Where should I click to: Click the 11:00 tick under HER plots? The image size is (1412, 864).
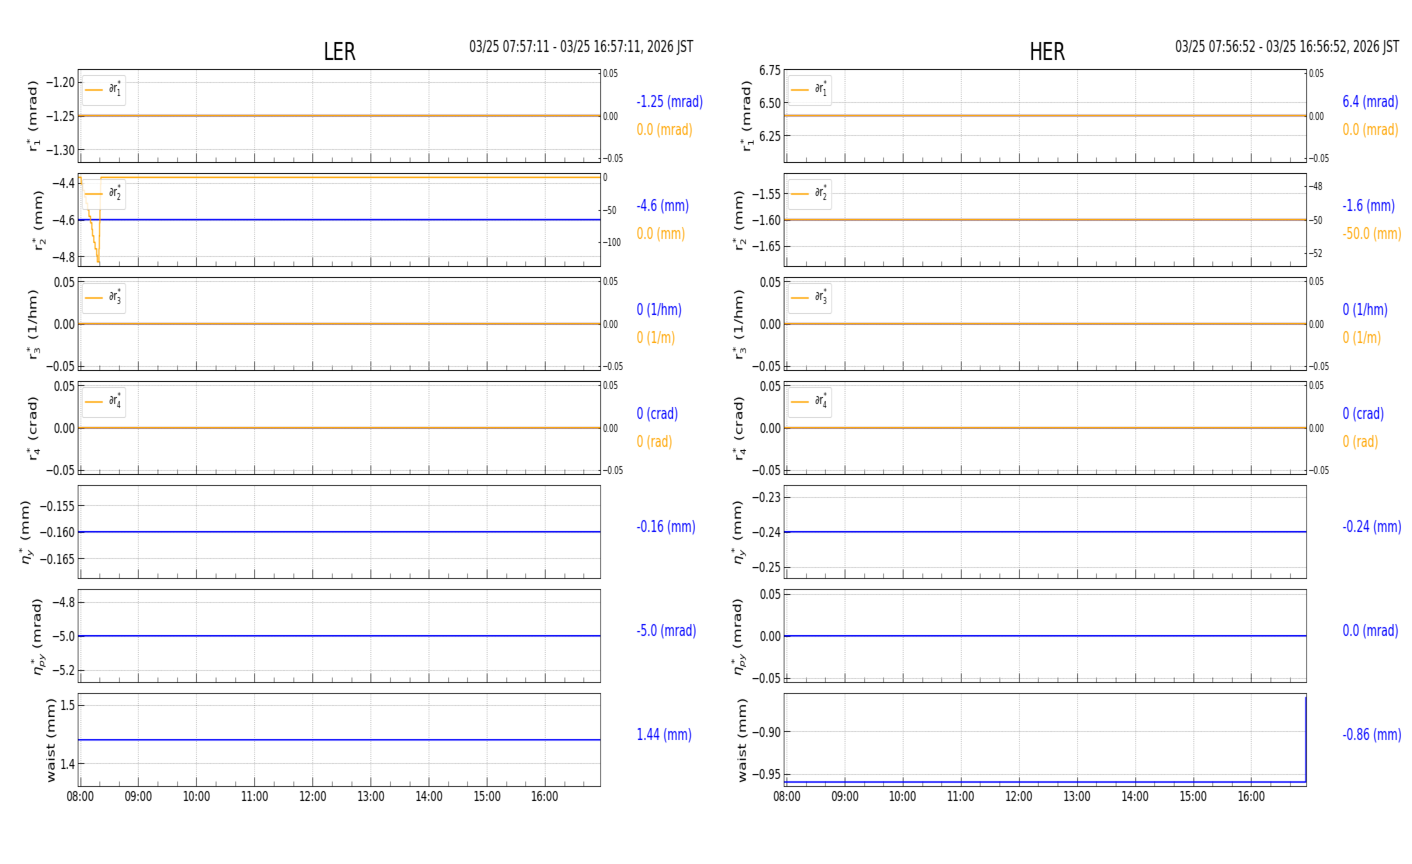tap(961, 797)
